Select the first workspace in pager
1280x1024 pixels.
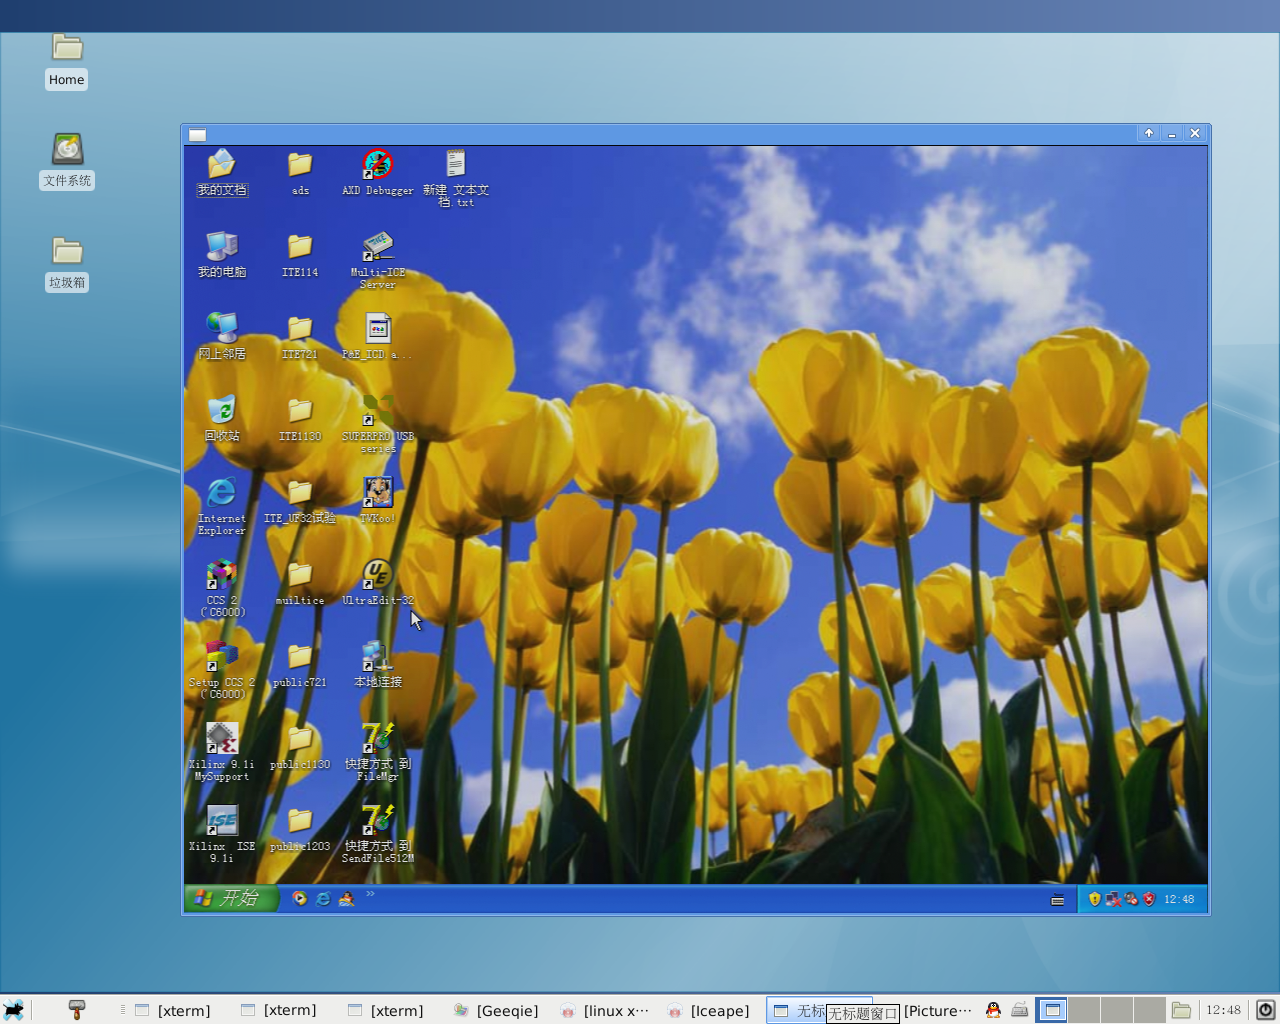click(x=1051, y=1010)
